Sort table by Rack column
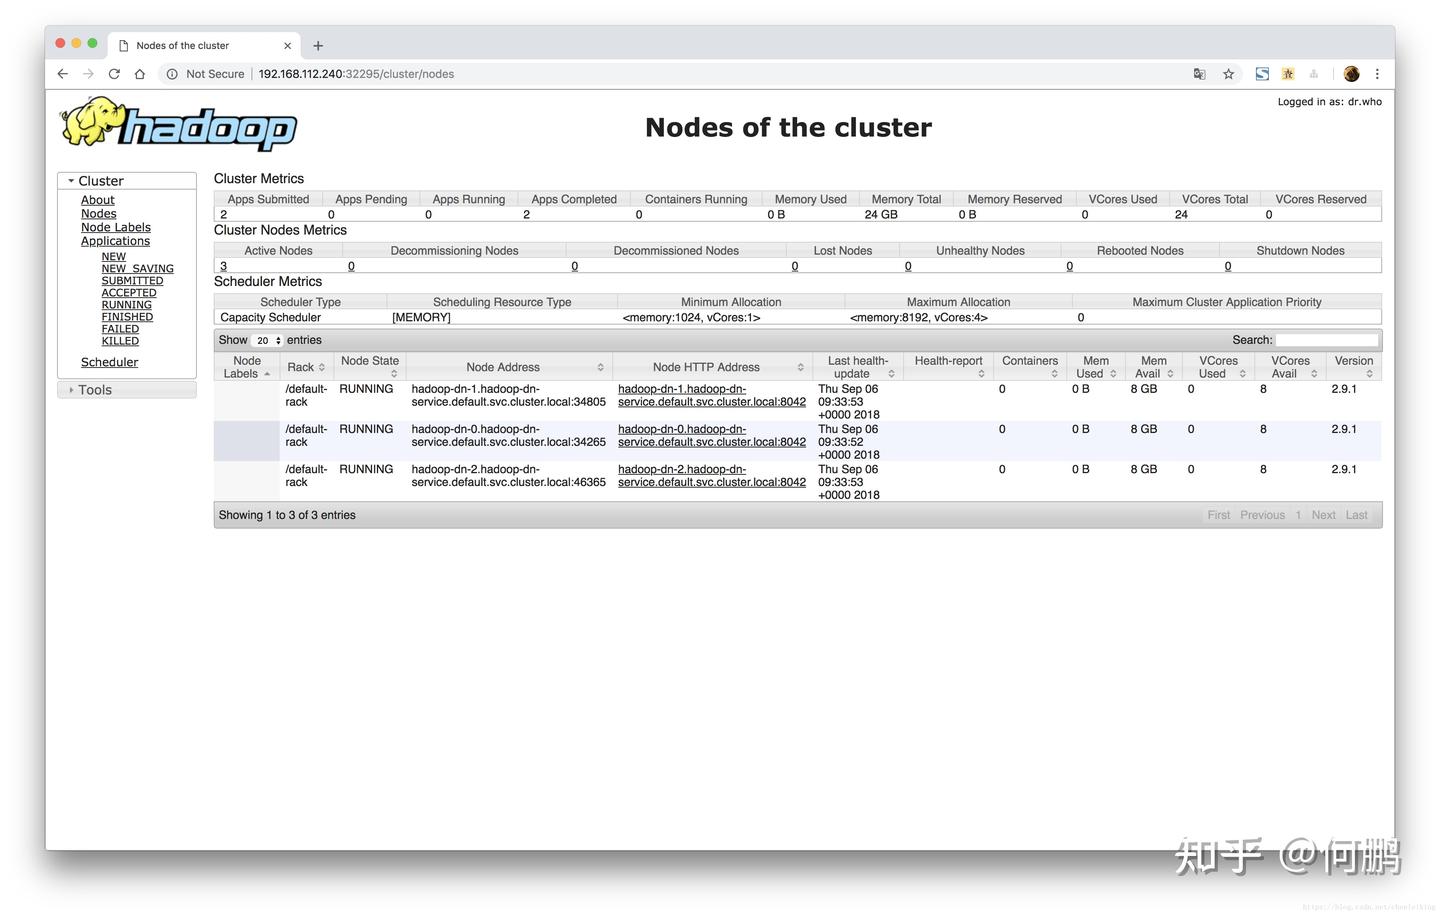This screenshot has width=1440, height=915. tap(306, 367)
